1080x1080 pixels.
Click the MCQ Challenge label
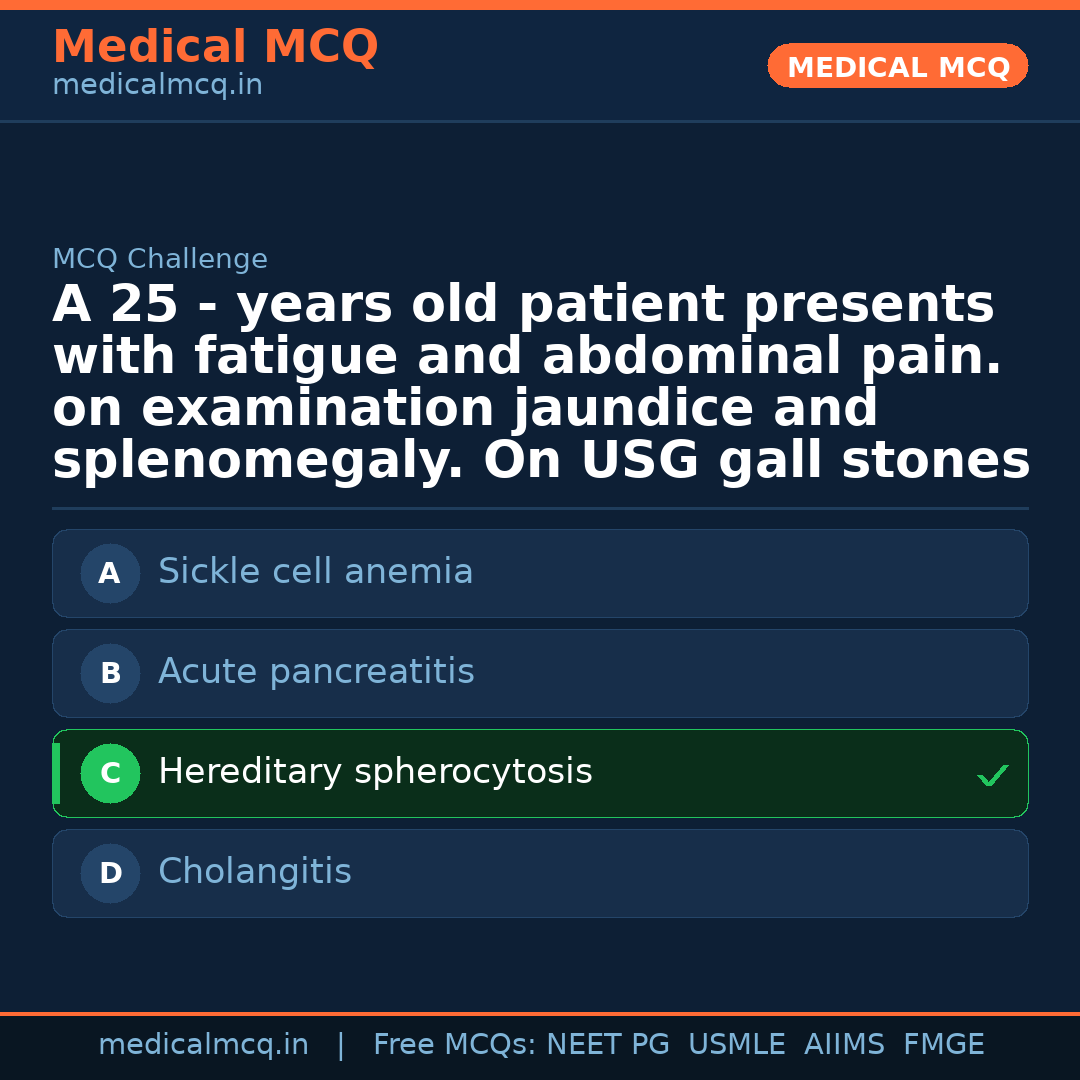pyautogui.click(x=160, y=260)
